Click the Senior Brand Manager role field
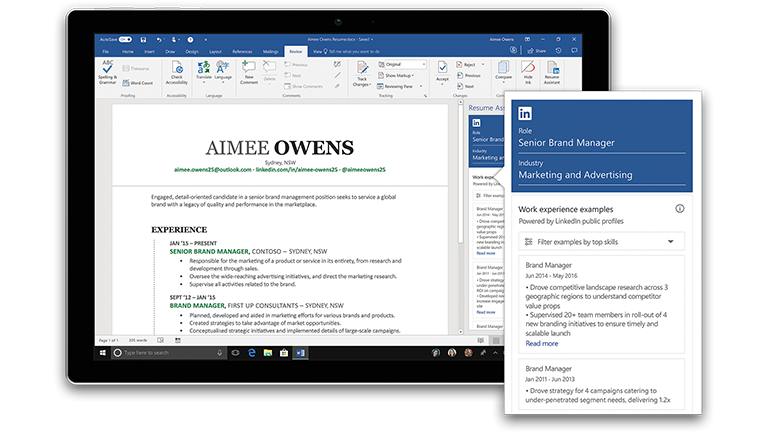The height and width of the screenshot is (432, 768). (x=601, y=143)
